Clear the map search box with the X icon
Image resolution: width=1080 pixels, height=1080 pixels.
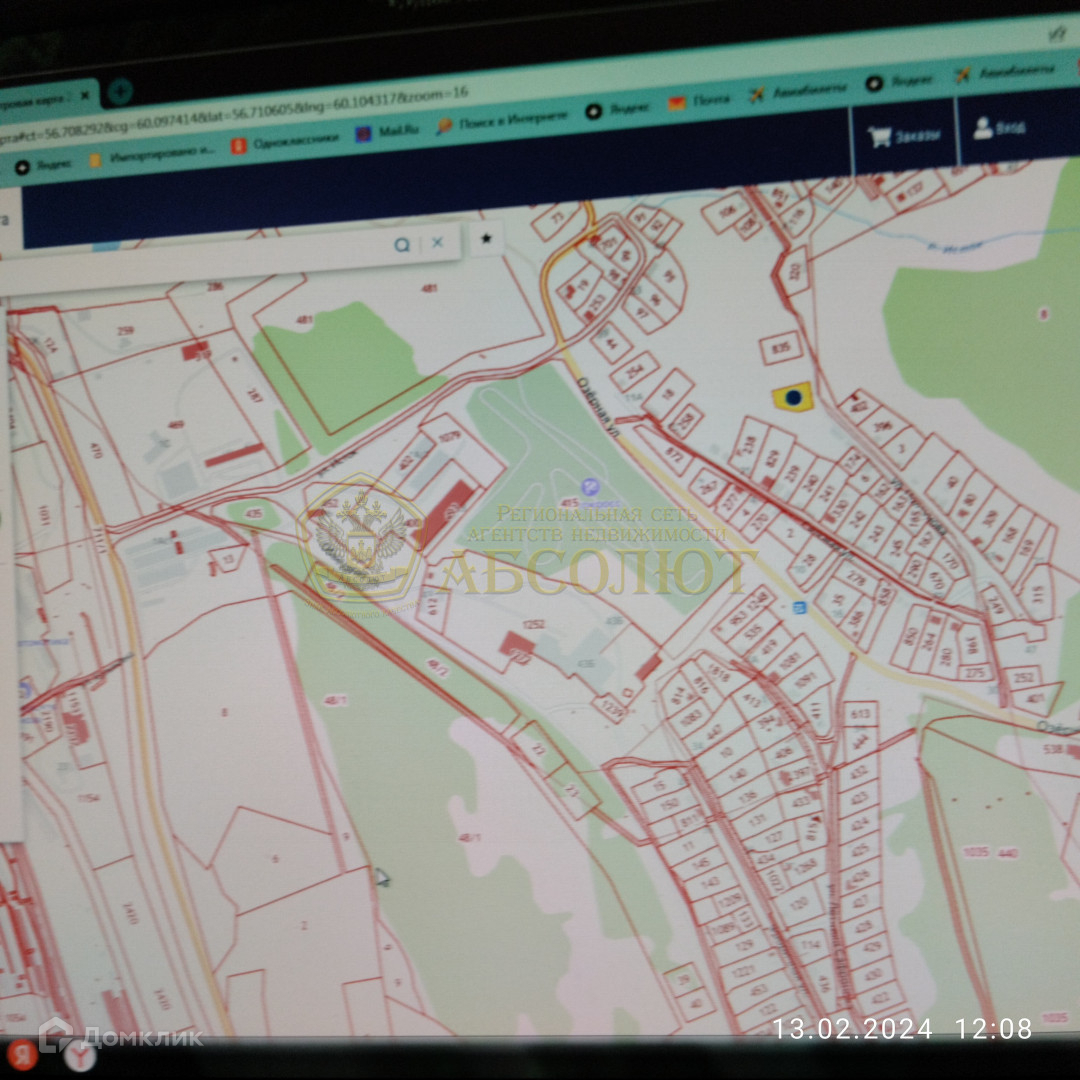pos(437,242)
